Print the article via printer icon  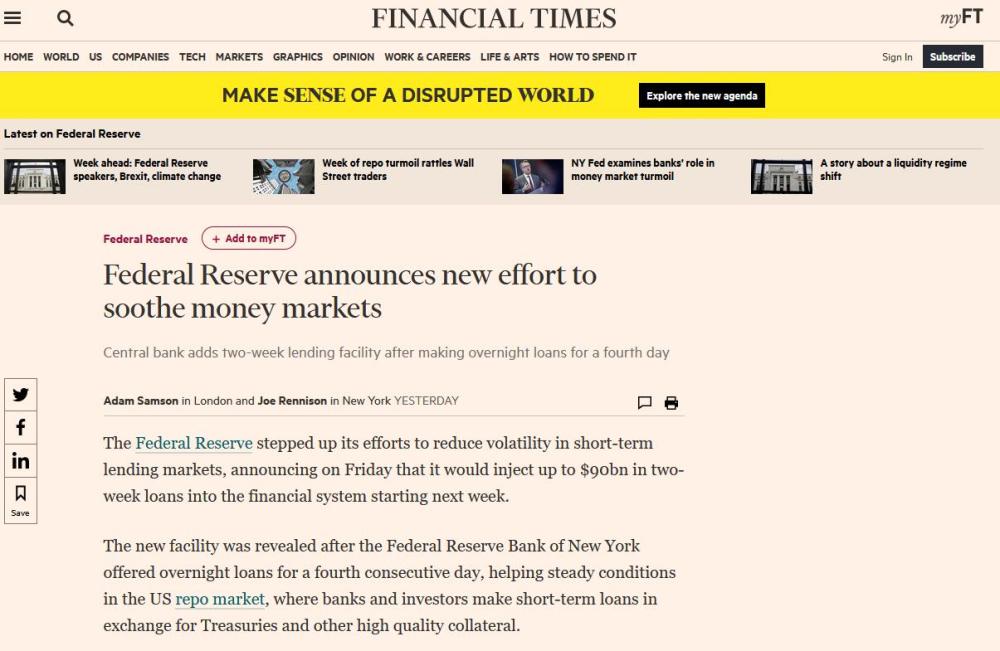point(671,402)
